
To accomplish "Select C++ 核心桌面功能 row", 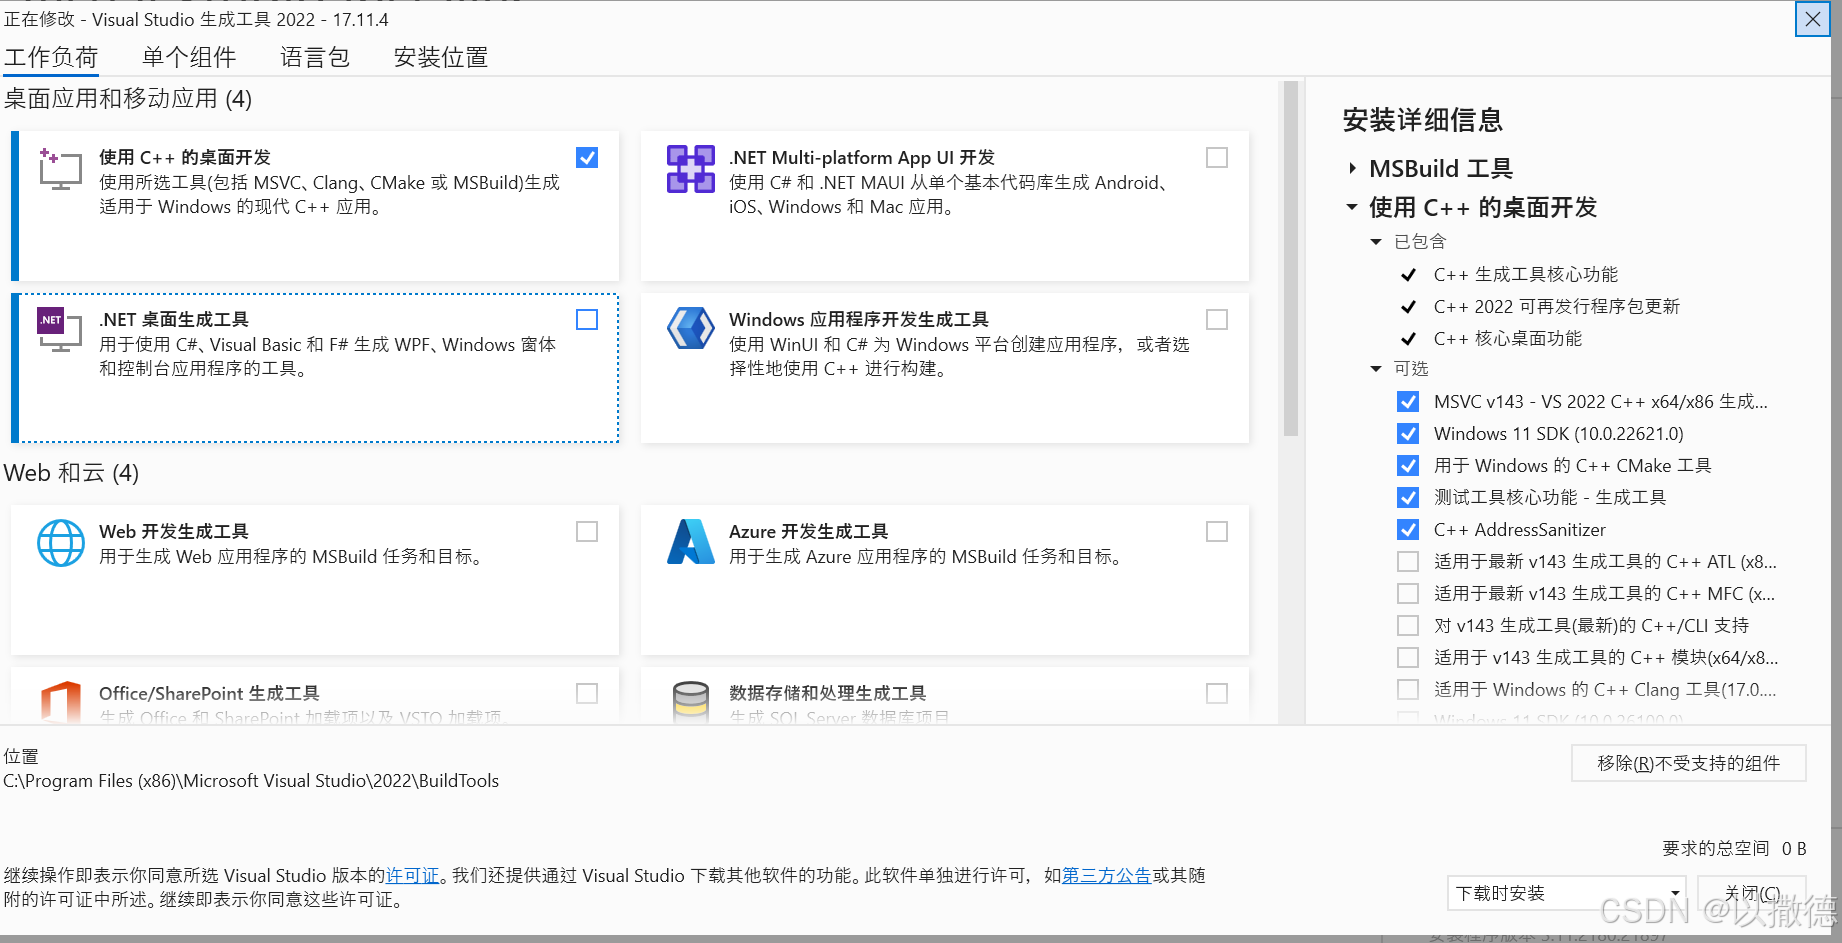I will 1507,339.
